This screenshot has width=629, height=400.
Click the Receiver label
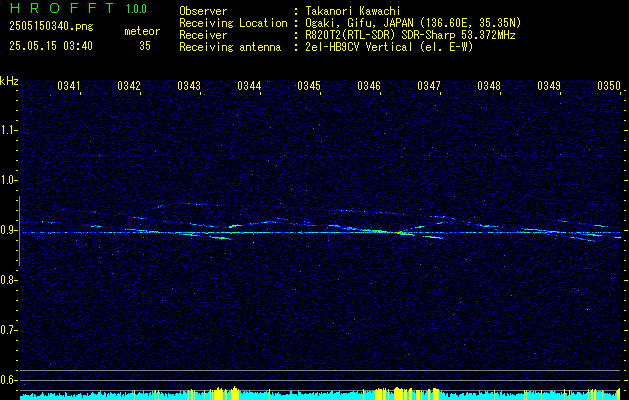pos(203,35)
